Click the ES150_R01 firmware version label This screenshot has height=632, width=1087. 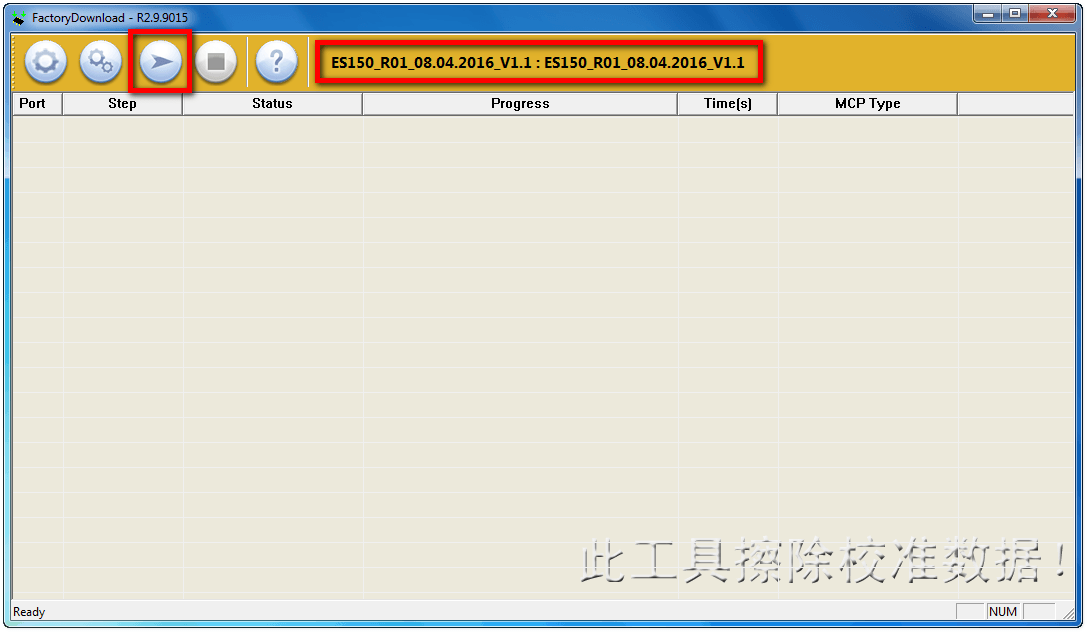coord(538,63)
